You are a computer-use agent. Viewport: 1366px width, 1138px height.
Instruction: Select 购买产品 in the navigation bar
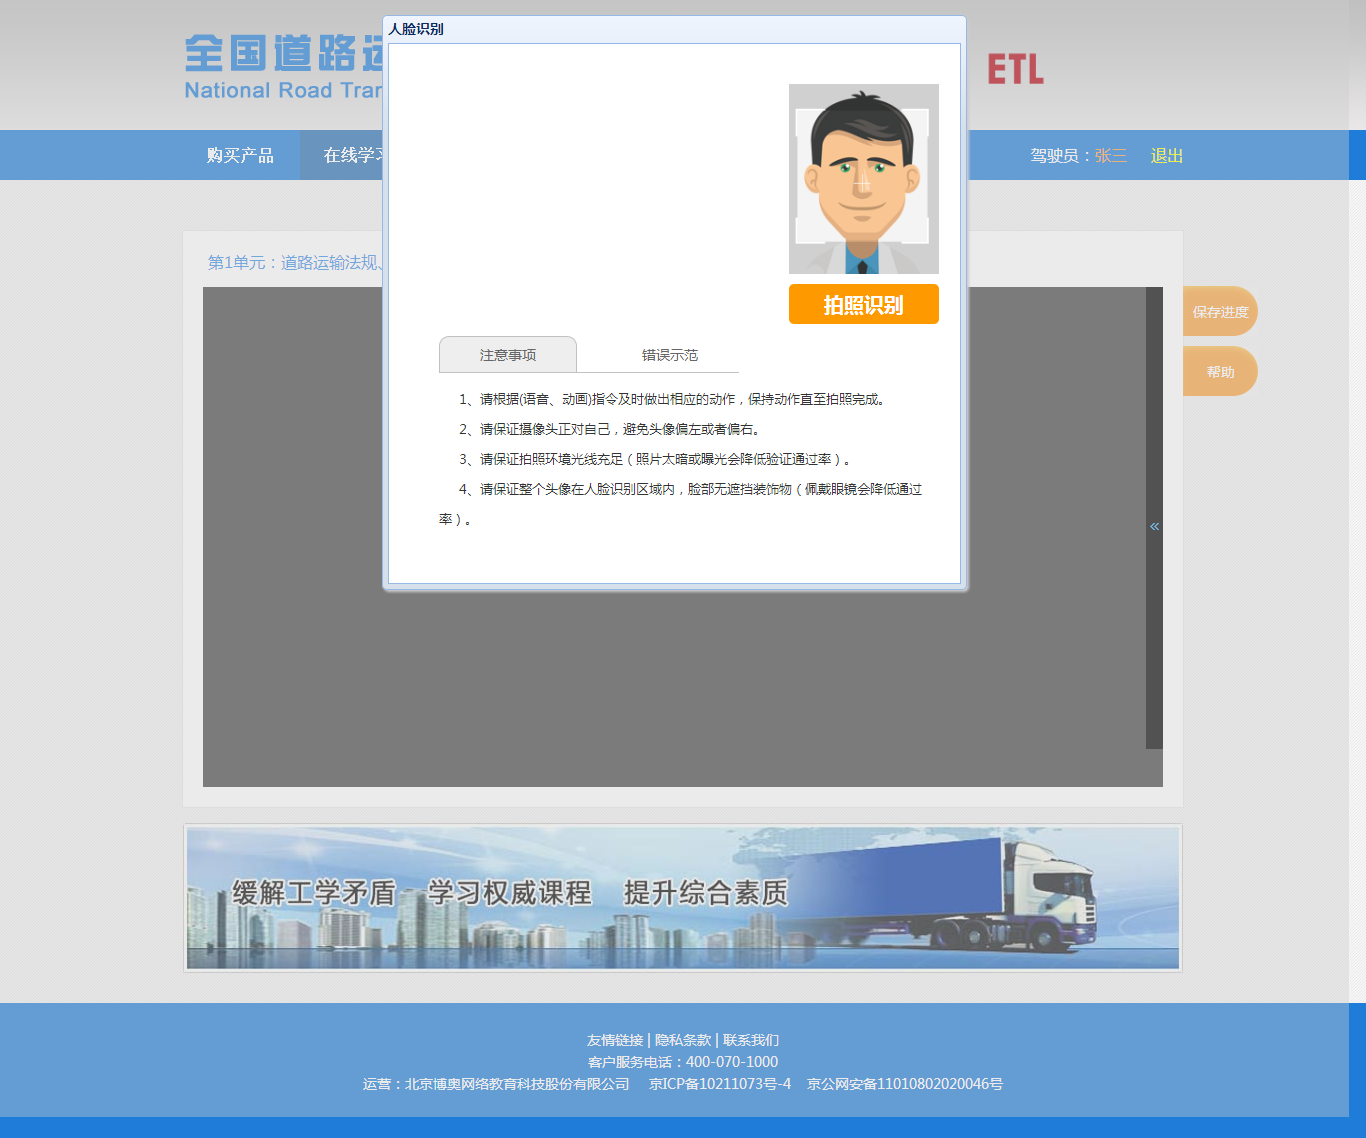point(240,155)
